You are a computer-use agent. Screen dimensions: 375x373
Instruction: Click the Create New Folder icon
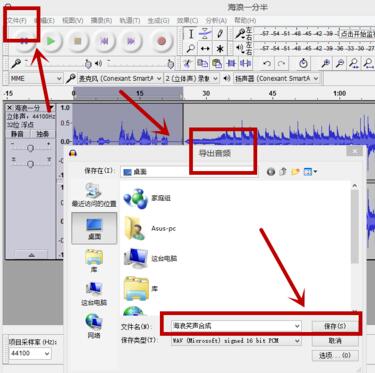coord(295,172)
